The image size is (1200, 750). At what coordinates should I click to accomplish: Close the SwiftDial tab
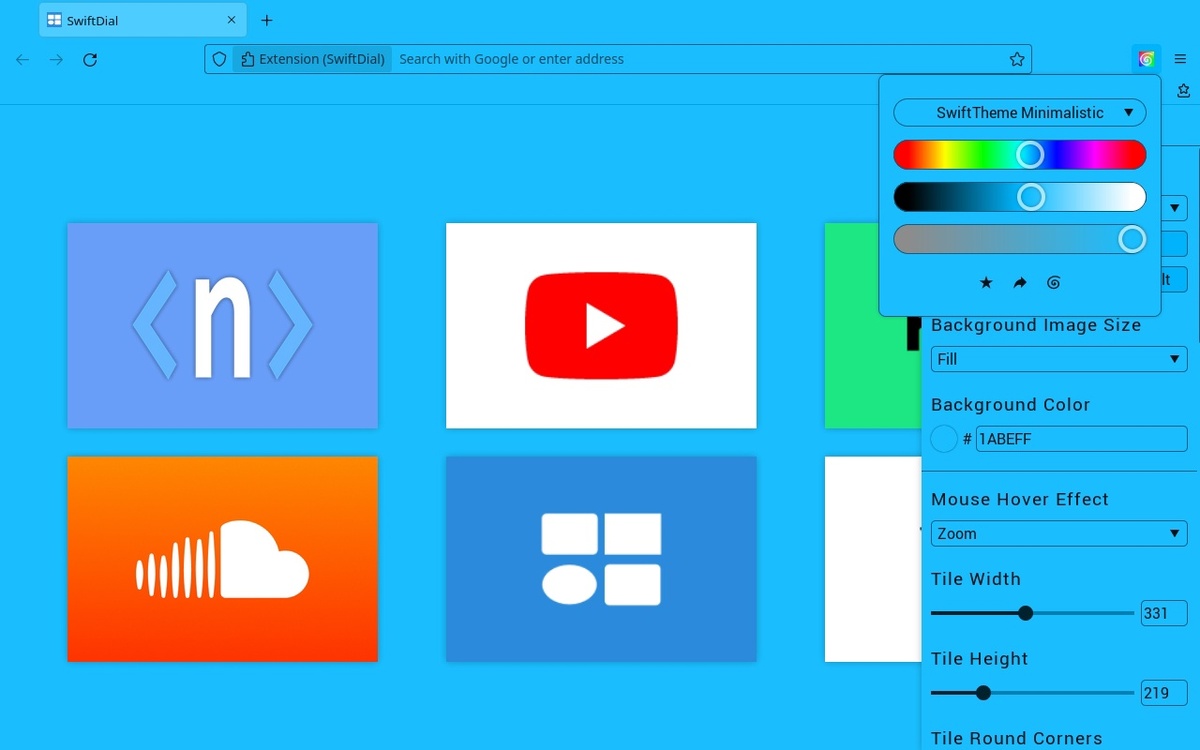coord(232,20)
